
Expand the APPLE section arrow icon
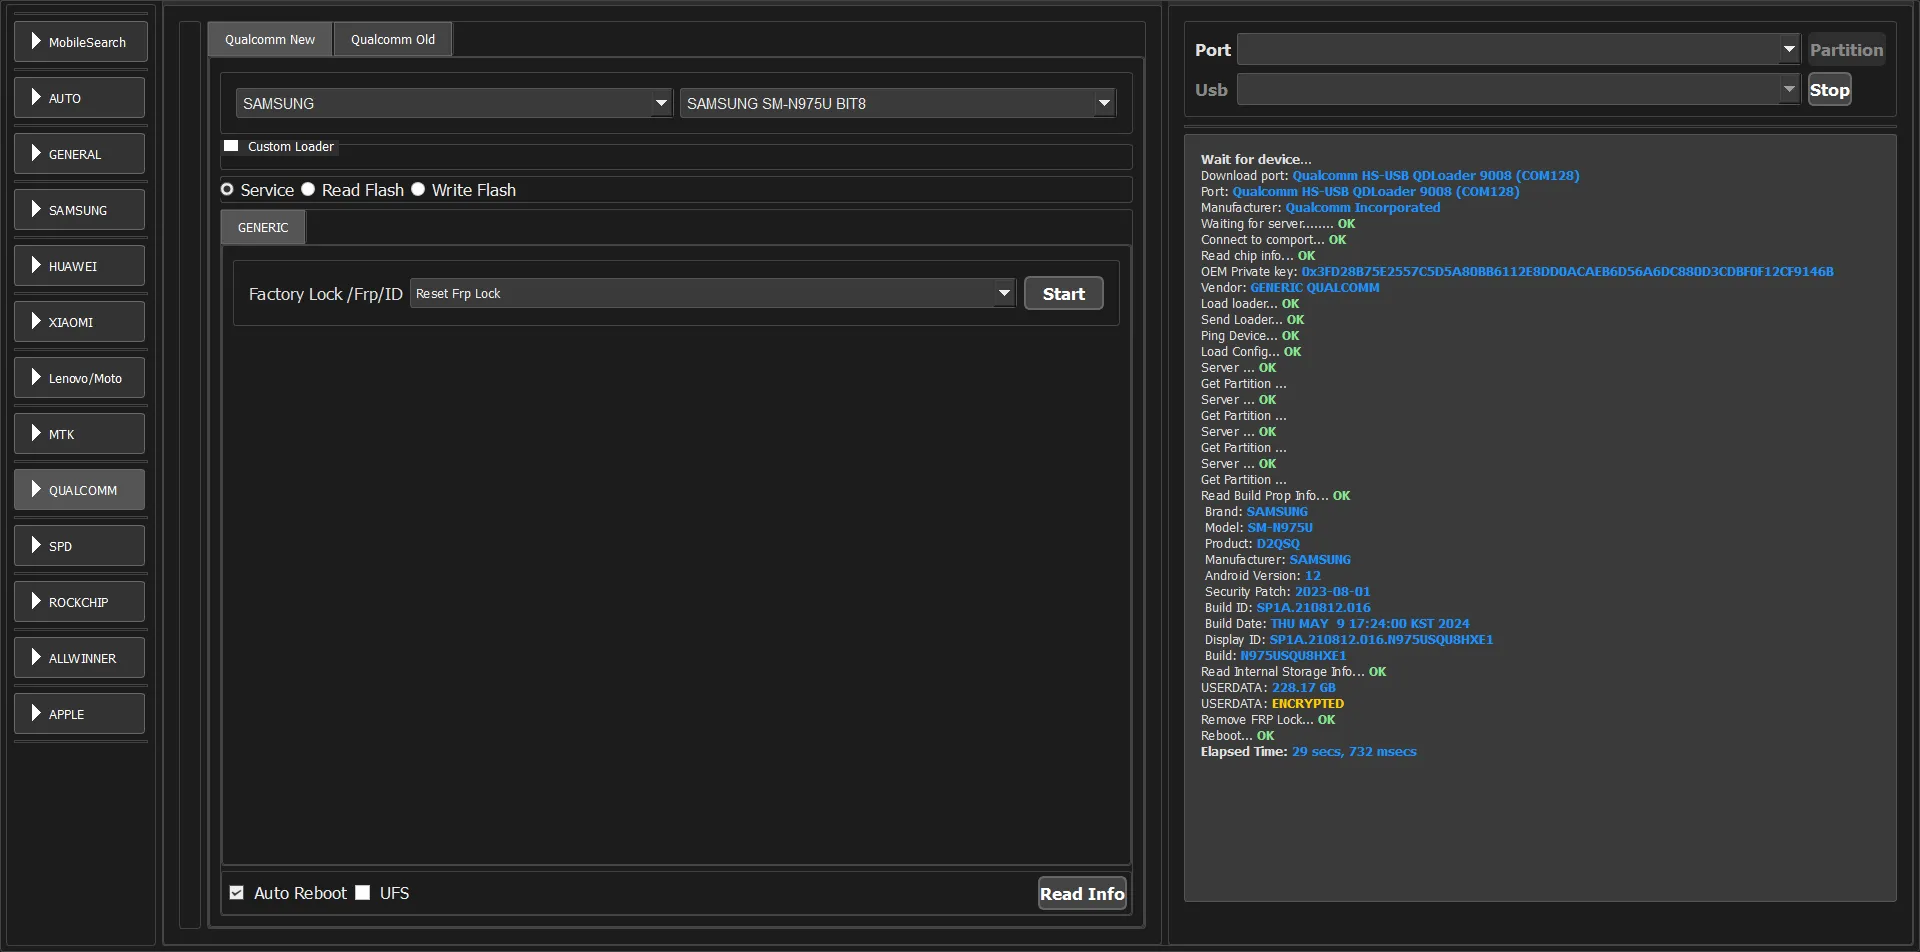[x=36, y=714]
